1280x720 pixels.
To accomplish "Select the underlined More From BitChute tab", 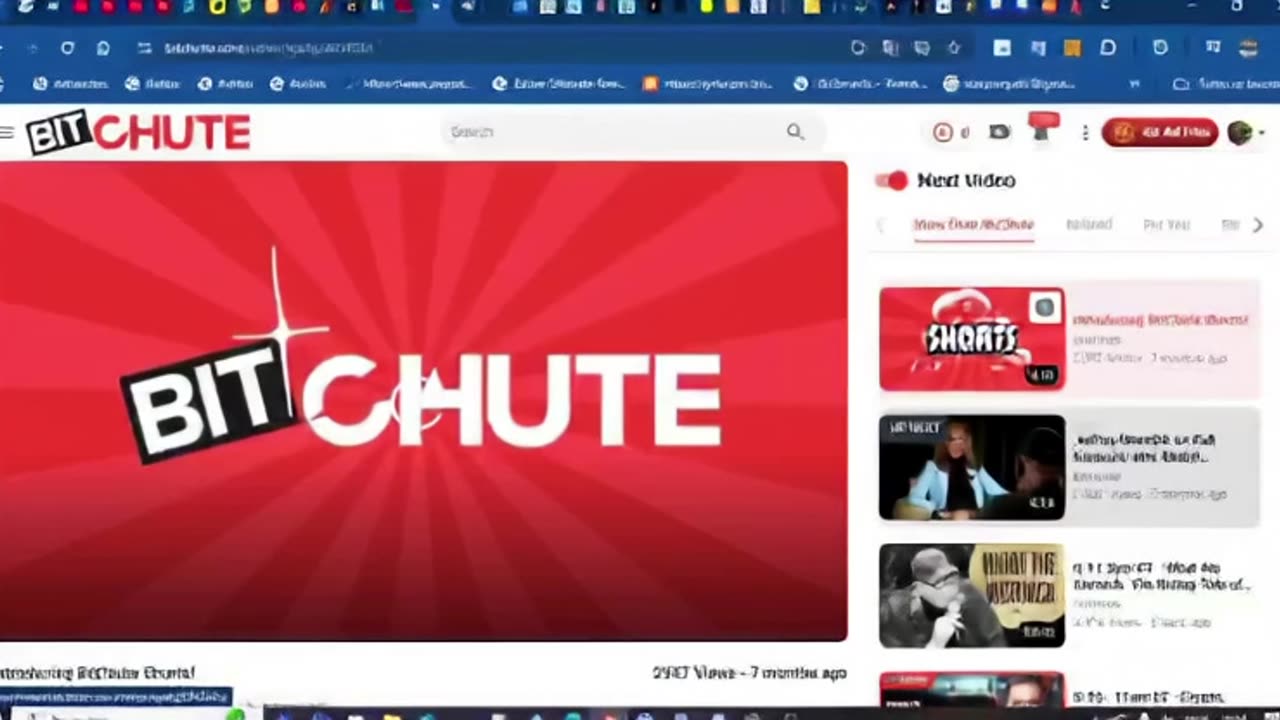I will pyautogui.click(x=973, y=225).
